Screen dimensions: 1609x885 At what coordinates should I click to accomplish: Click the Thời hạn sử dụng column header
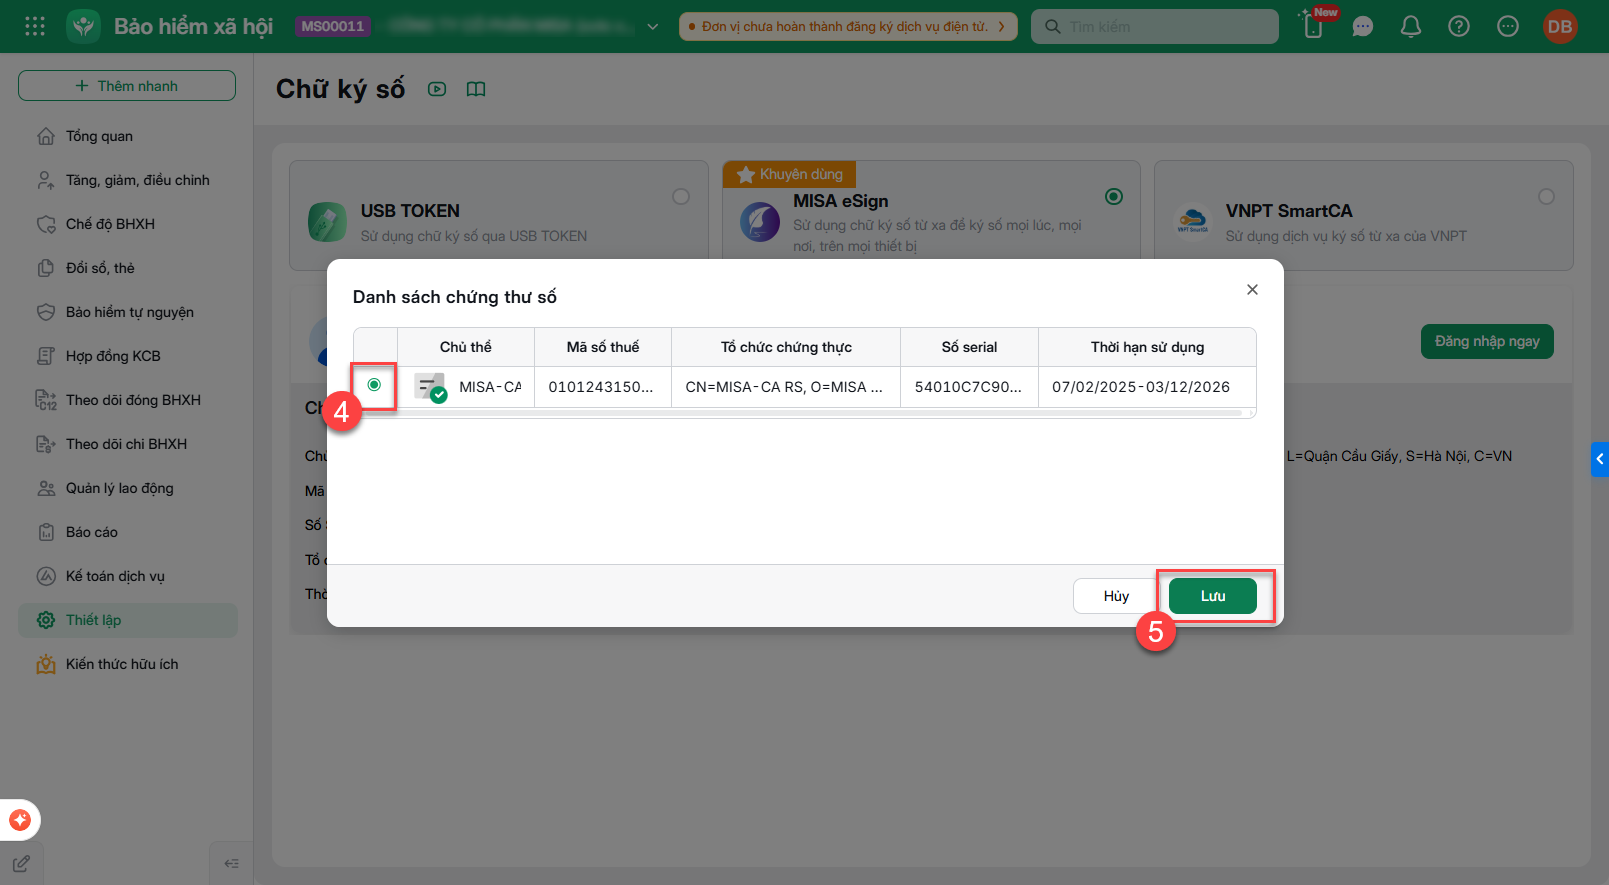pyautogui.click(x=1147, y=347)
